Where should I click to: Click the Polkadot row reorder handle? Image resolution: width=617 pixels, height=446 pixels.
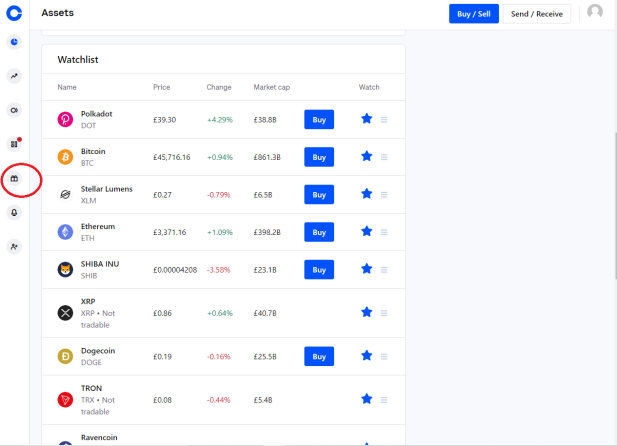[384, 119]
